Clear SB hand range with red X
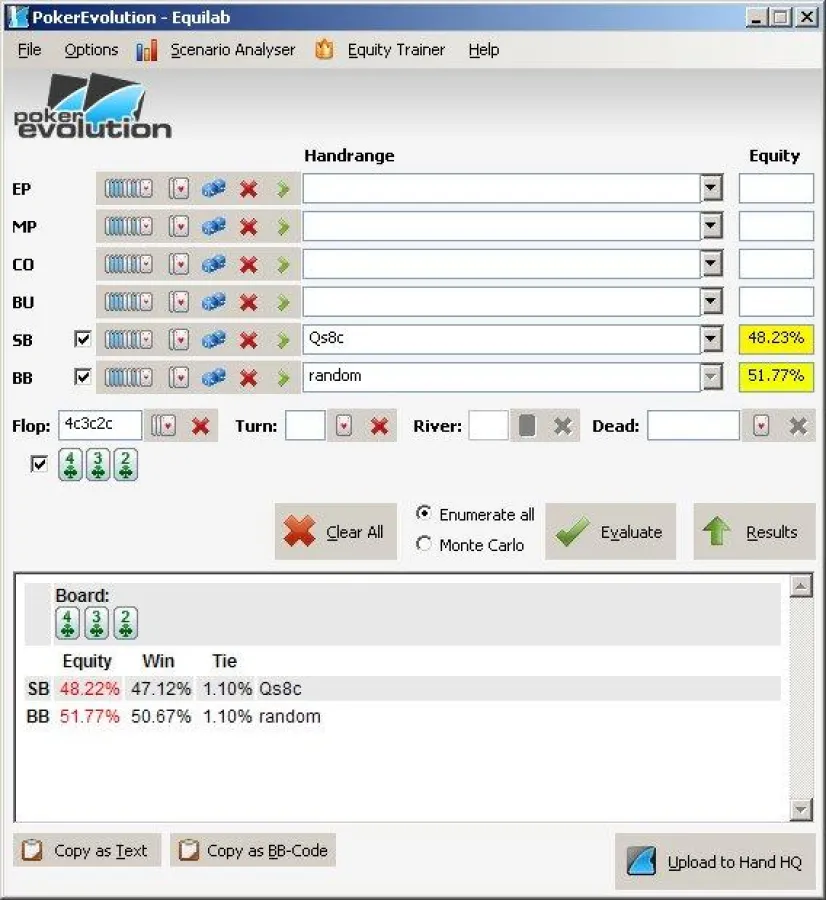The image size is (826, 900). [x=249, y=340]
